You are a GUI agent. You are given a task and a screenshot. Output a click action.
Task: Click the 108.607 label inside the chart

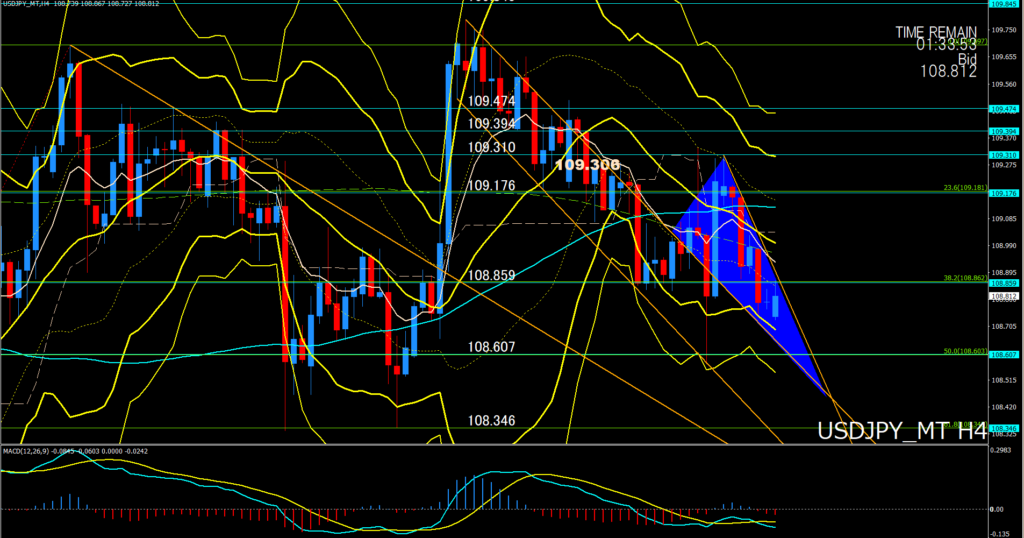(x=492, y=347)
